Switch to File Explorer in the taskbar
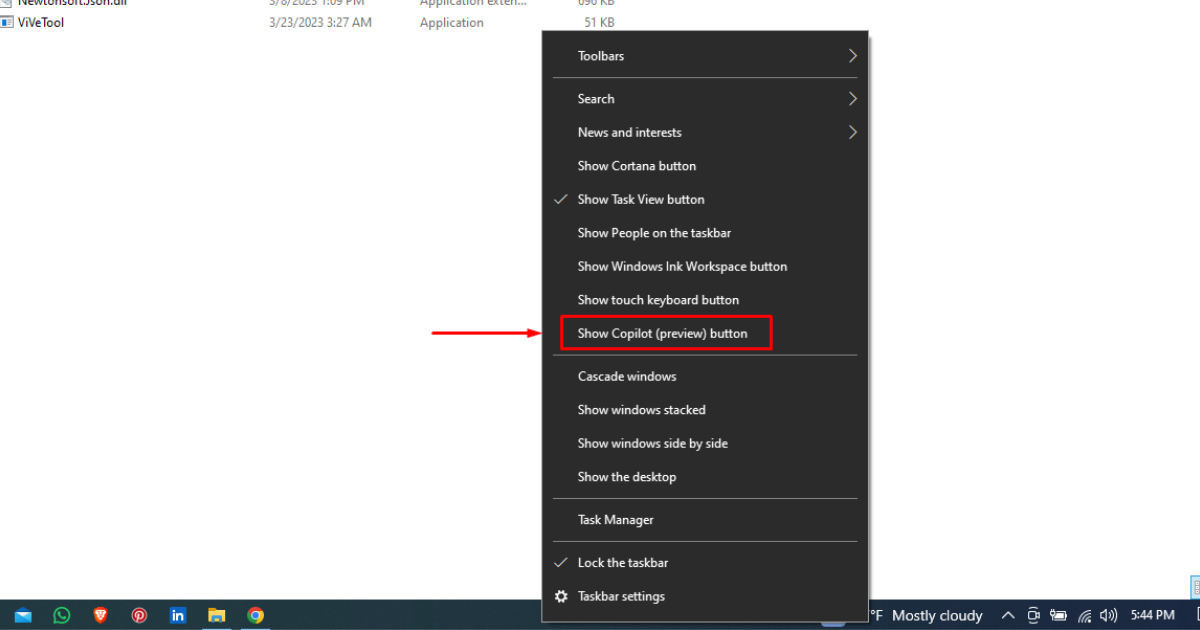Viewport: 1200px width, 630px height. tap(216, 615)
